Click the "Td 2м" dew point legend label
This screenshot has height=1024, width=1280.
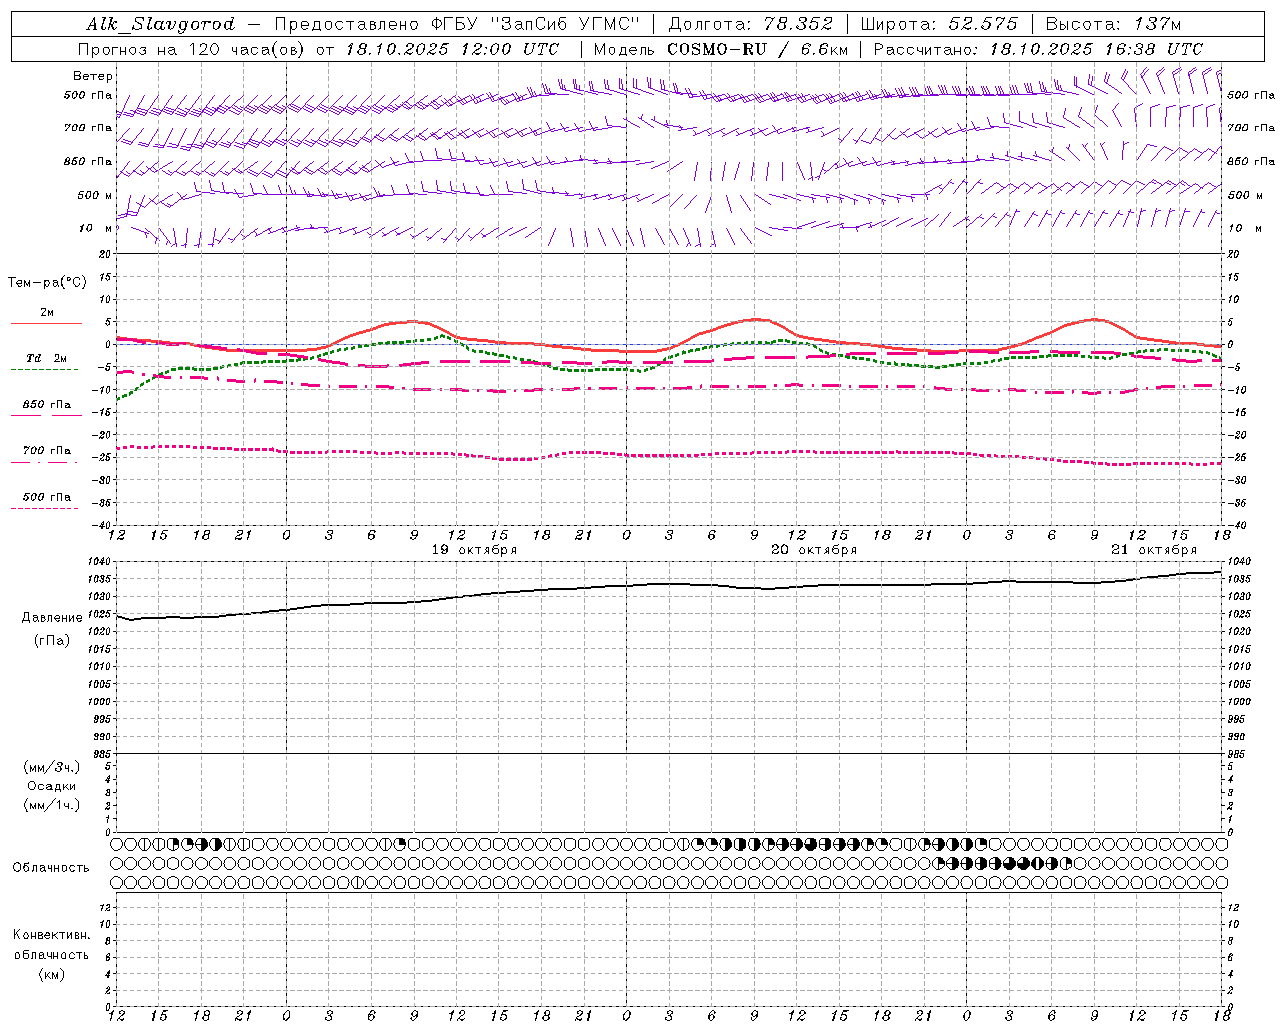point(46,358)
